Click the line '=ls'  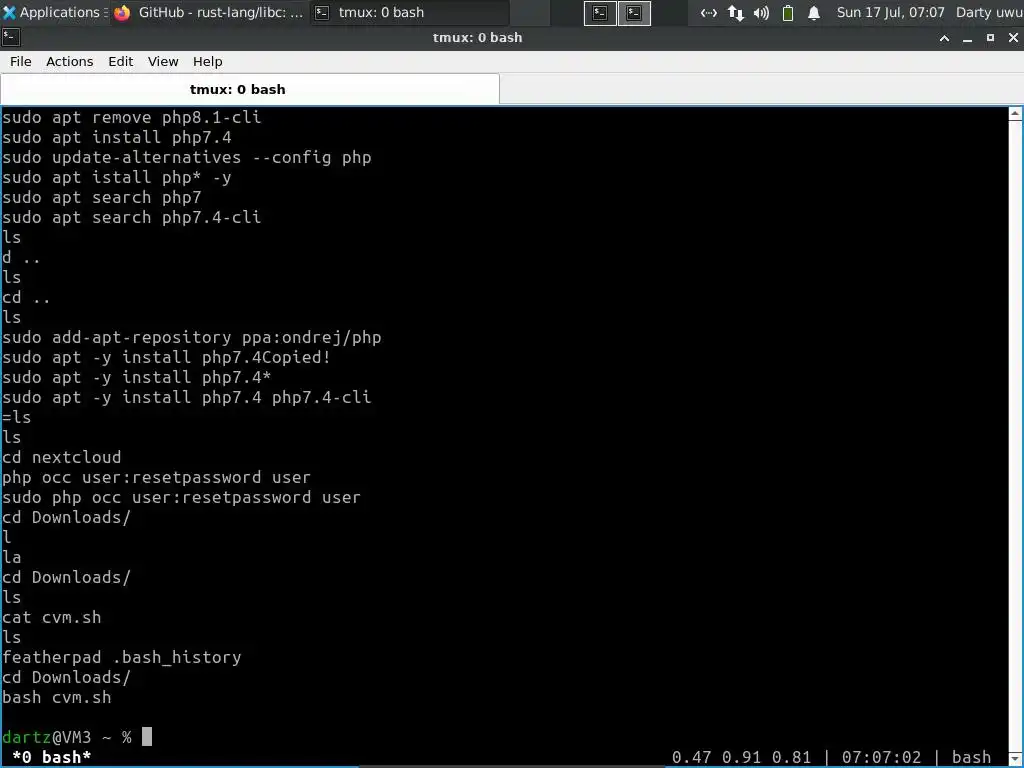(x=16, y=417)
